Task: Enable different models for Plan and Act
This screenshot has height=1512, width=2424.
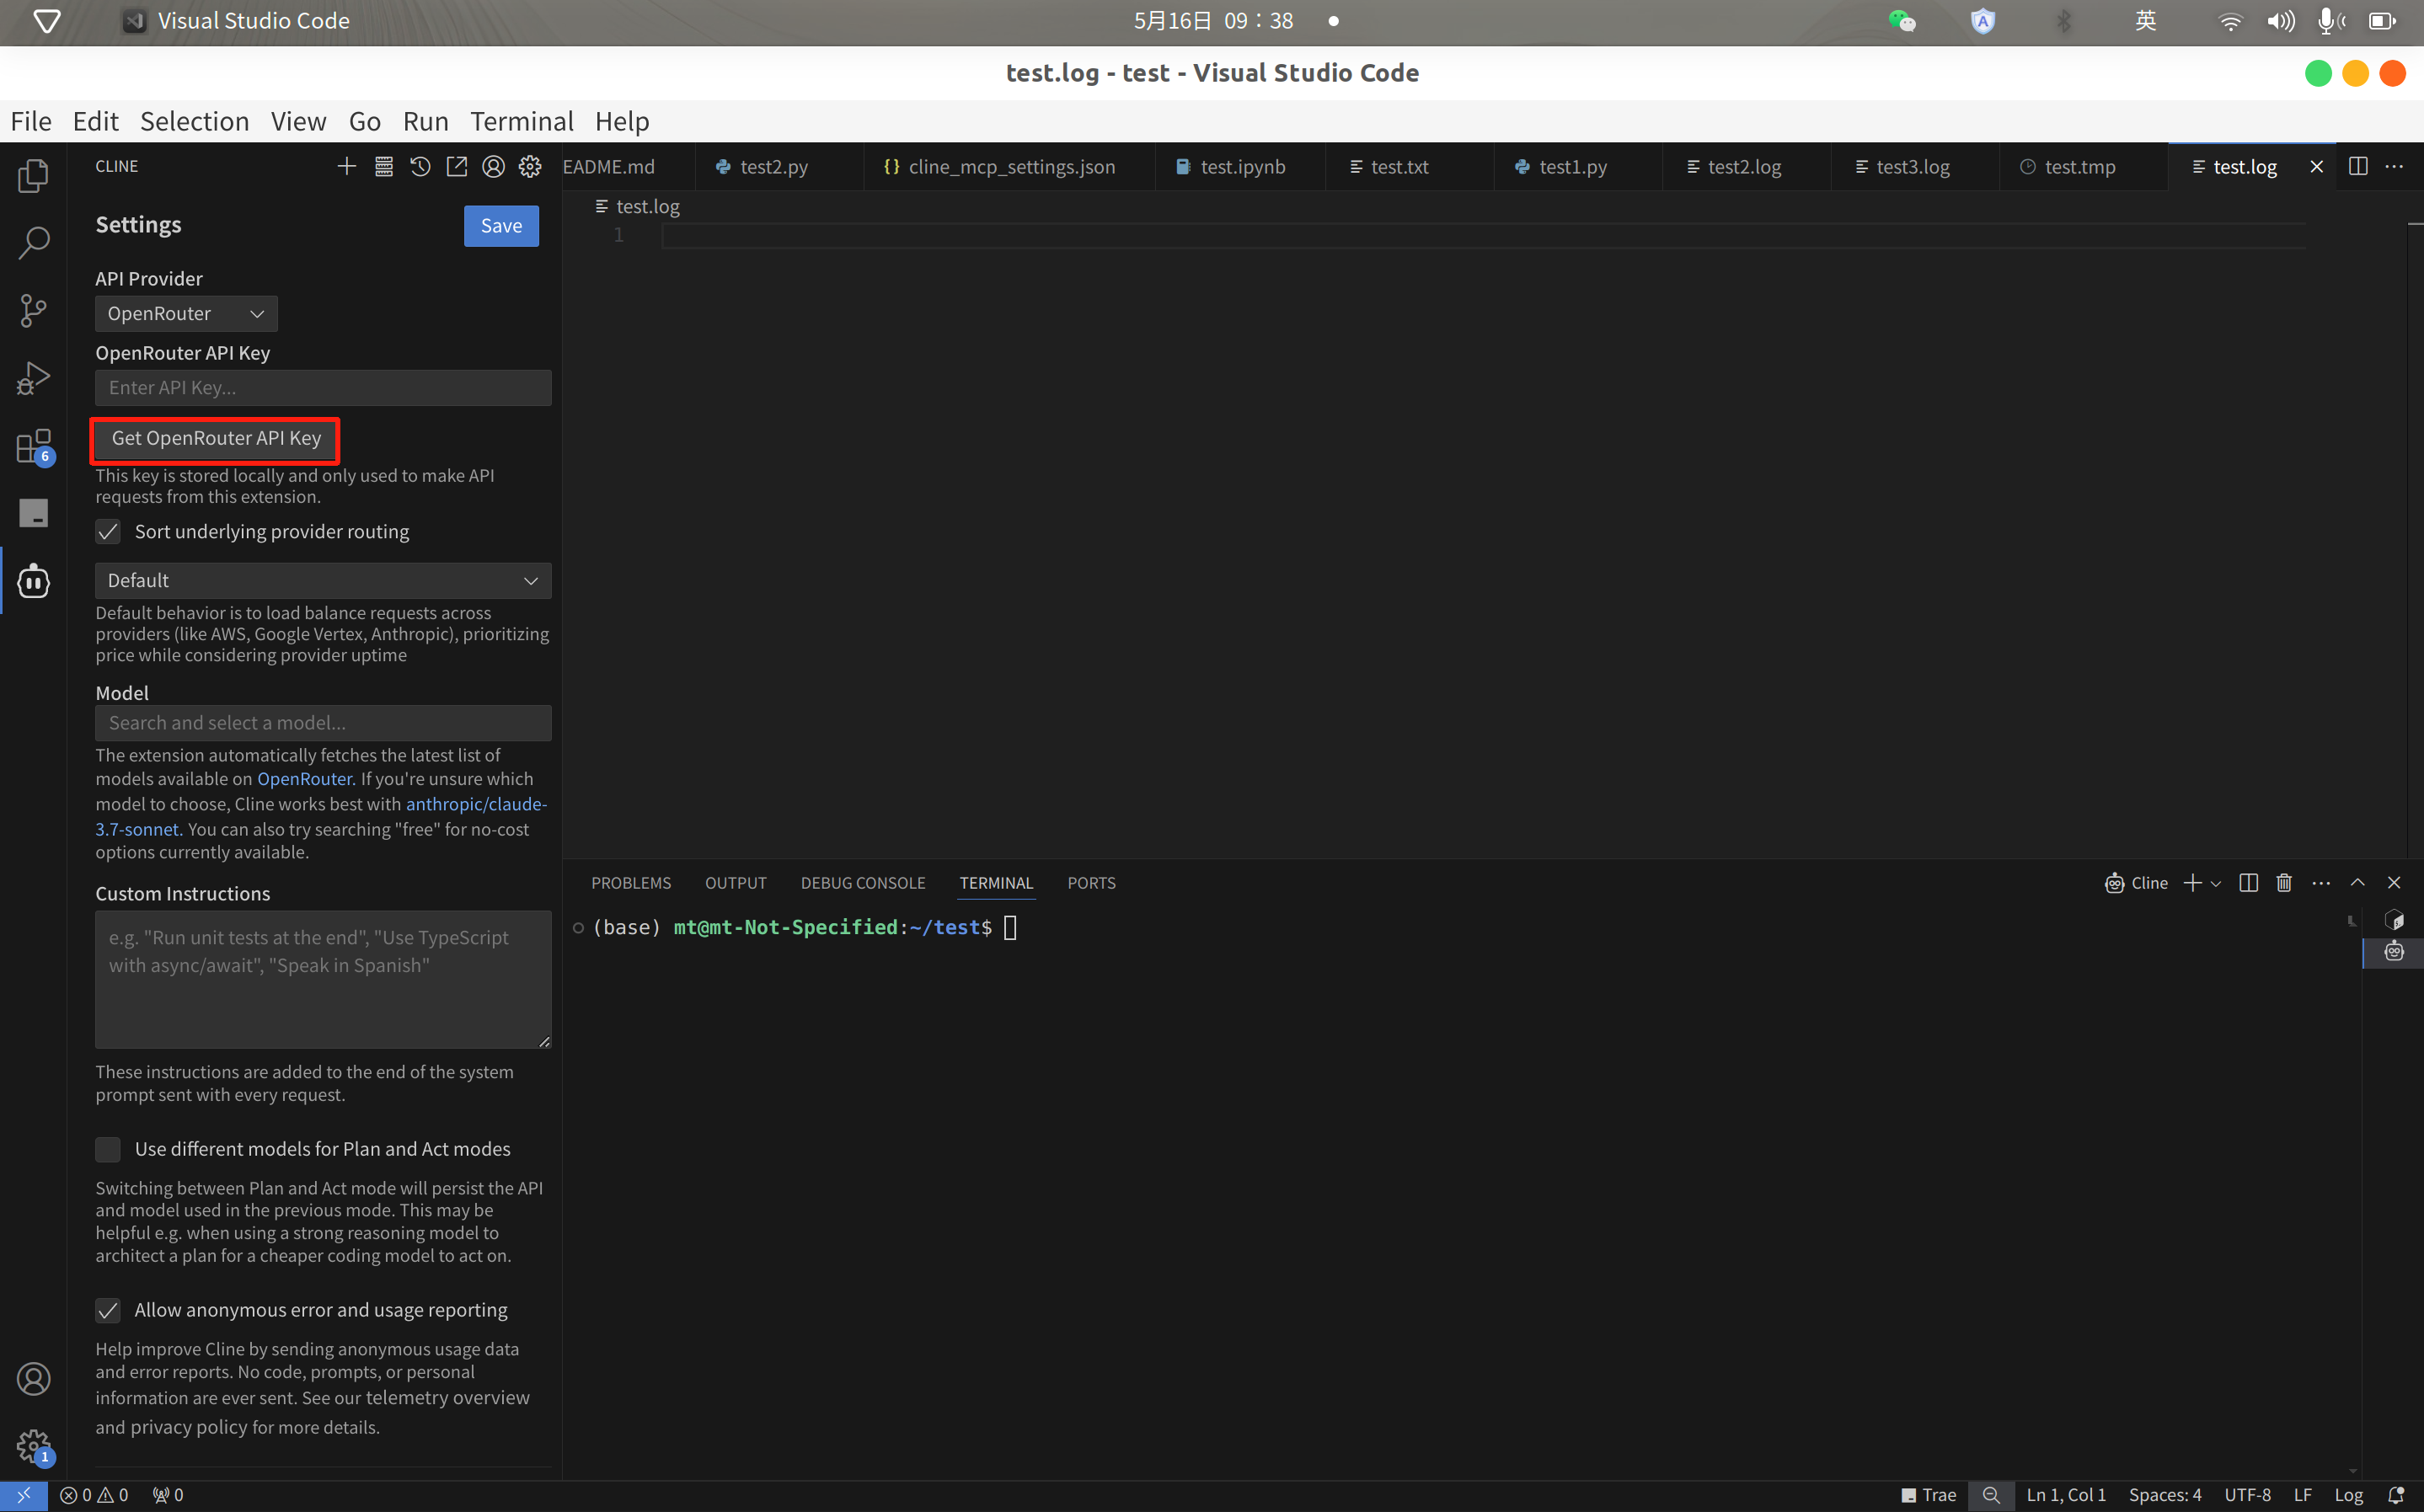Action: (108, 1149)
